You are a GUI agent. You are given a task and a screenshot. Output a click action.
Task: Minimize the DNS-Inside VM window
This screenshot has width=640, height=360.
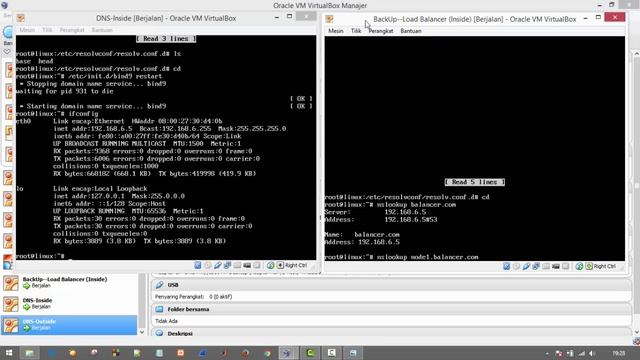tap(277, 17)
